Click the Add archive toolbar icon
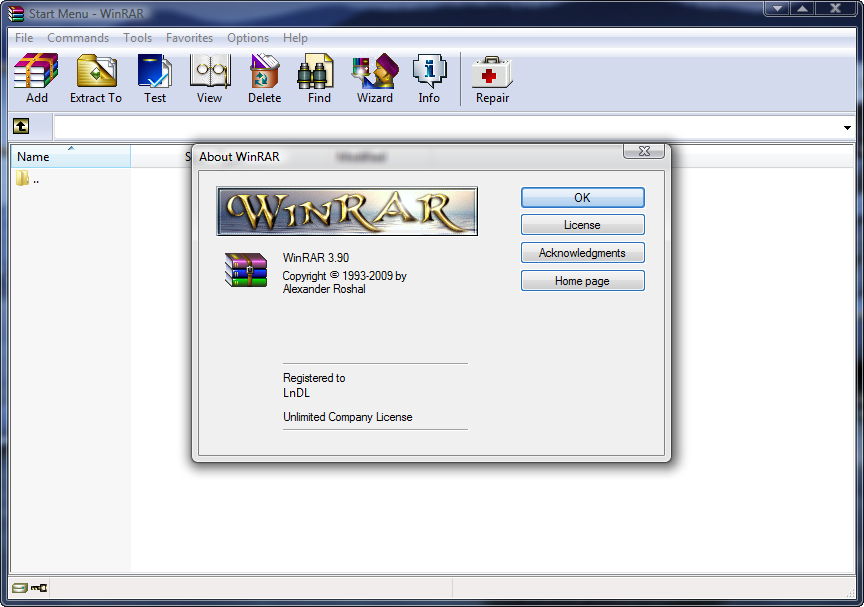 (36, 78)
